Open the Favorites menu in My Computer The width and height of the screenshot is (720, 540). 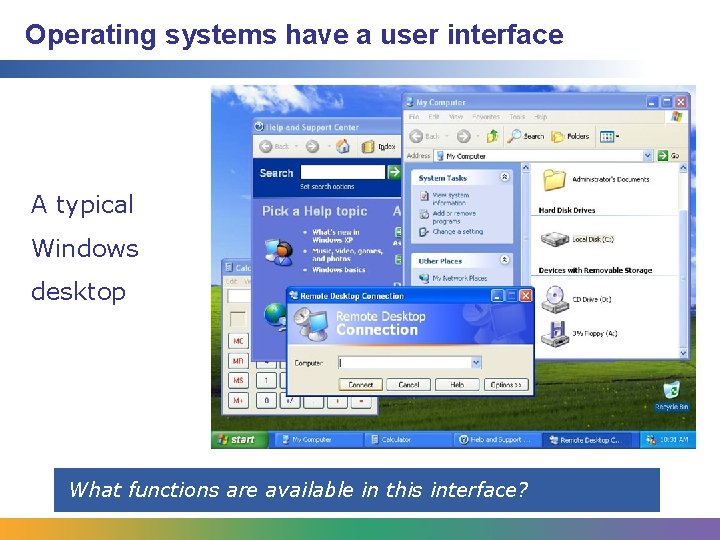click(x=486, y=117)
